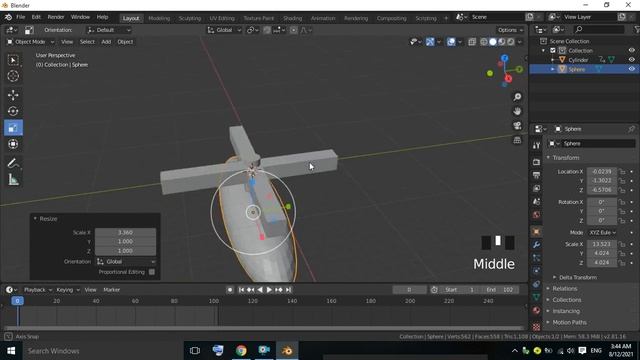Image resolution: width=640 pixels, height=360 pixels.
Task: Click the End frame field
Action: coord(500,289)
